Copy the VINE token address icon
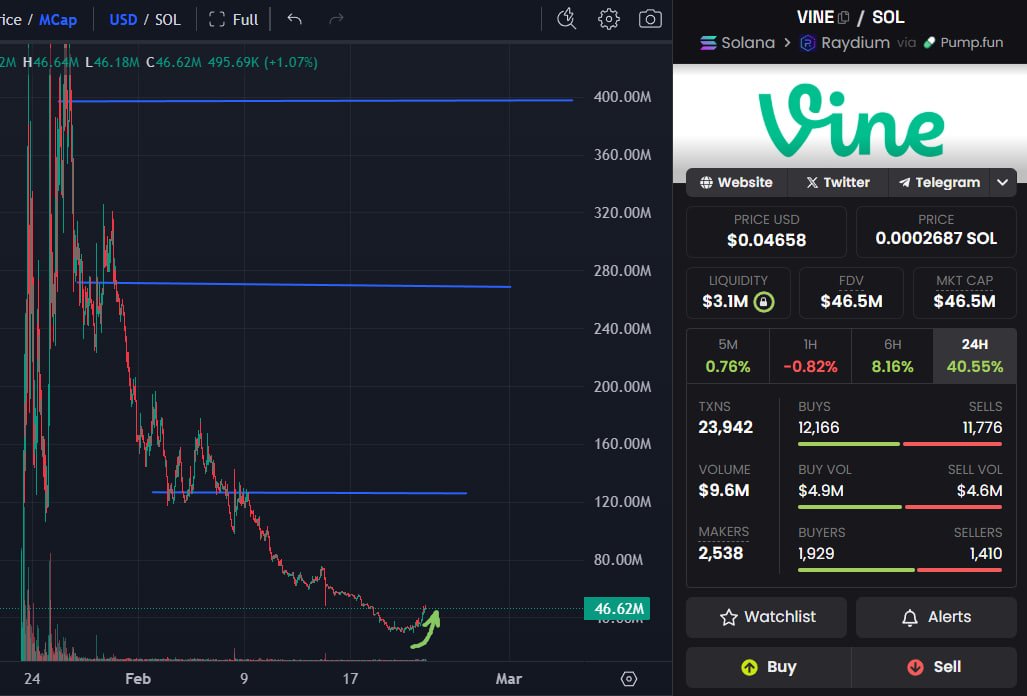This screenshot has width=1027, height=696. pos(844,17)
